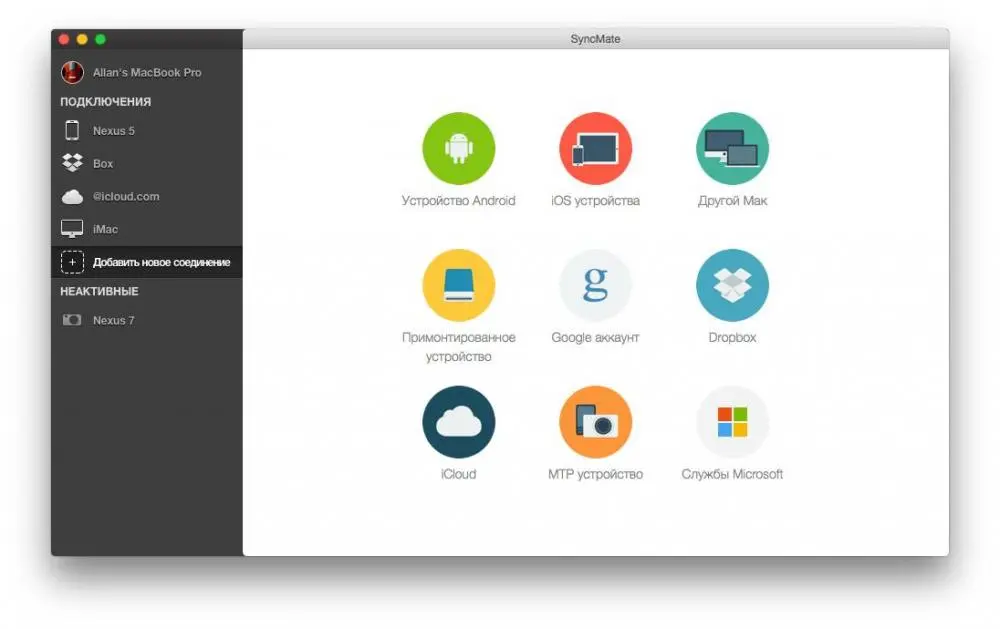The width and height of the screenshot is (1000, 629).
Task: Choose the Google account icon
Action: click(x=596, y=285)
